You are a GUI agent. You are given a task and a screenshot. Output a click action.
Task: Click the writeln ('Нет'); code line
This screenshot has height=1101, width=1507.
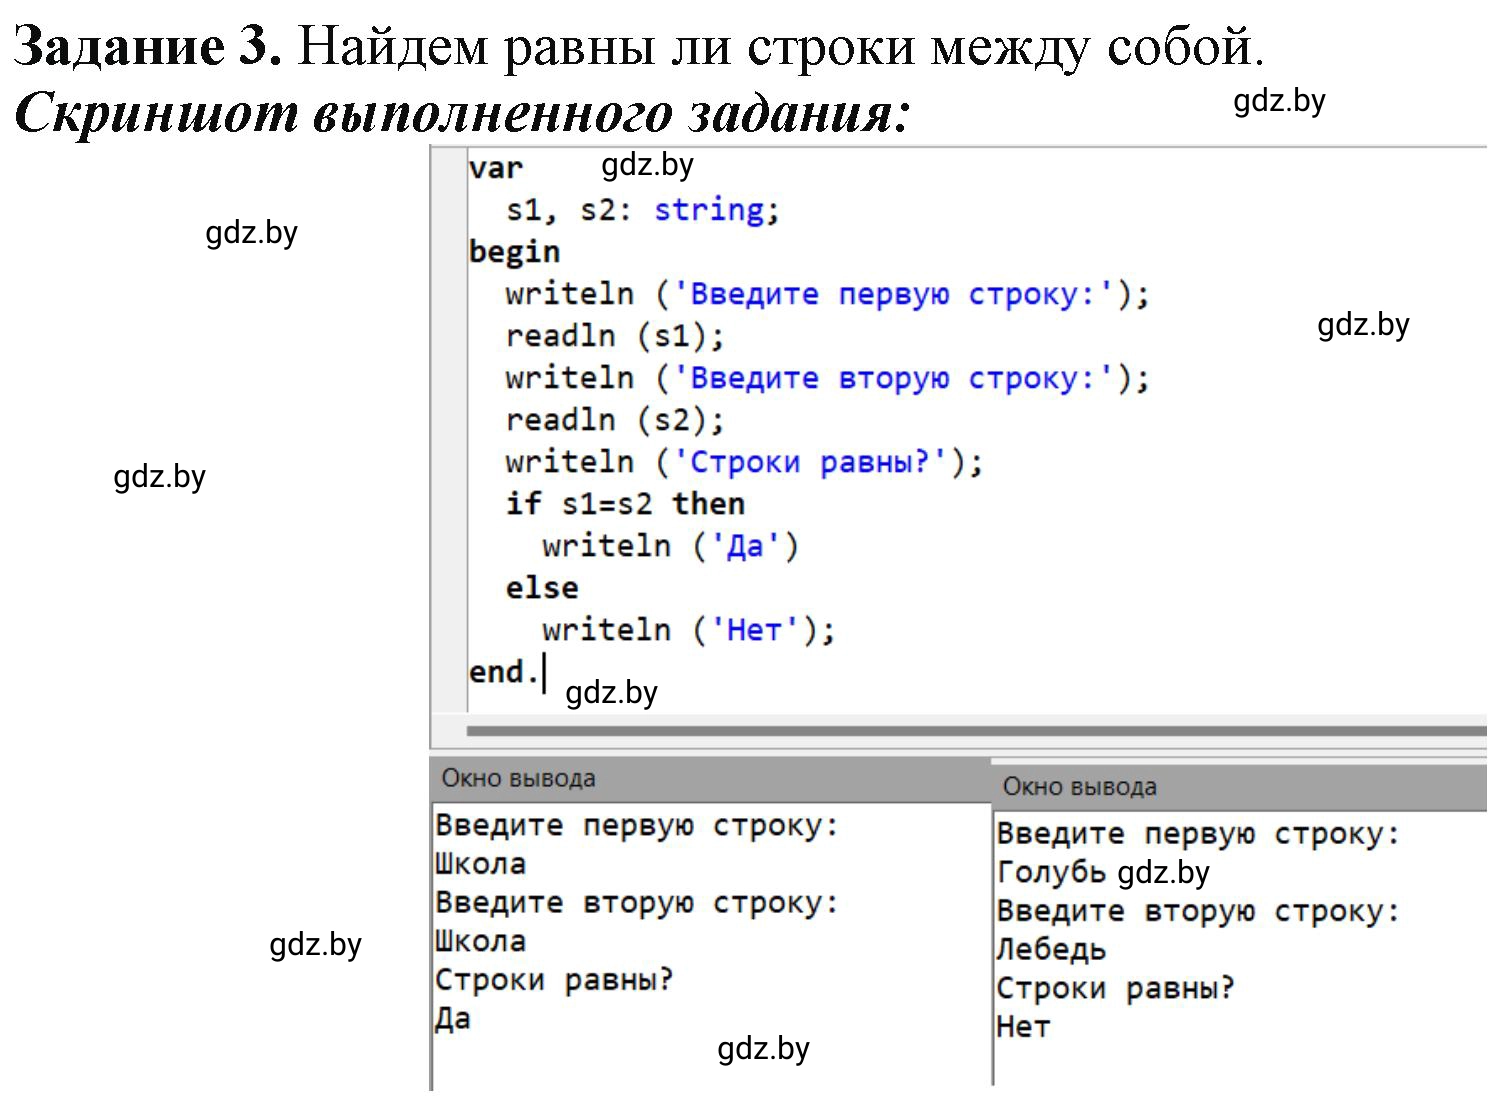[x=688, y=630]
